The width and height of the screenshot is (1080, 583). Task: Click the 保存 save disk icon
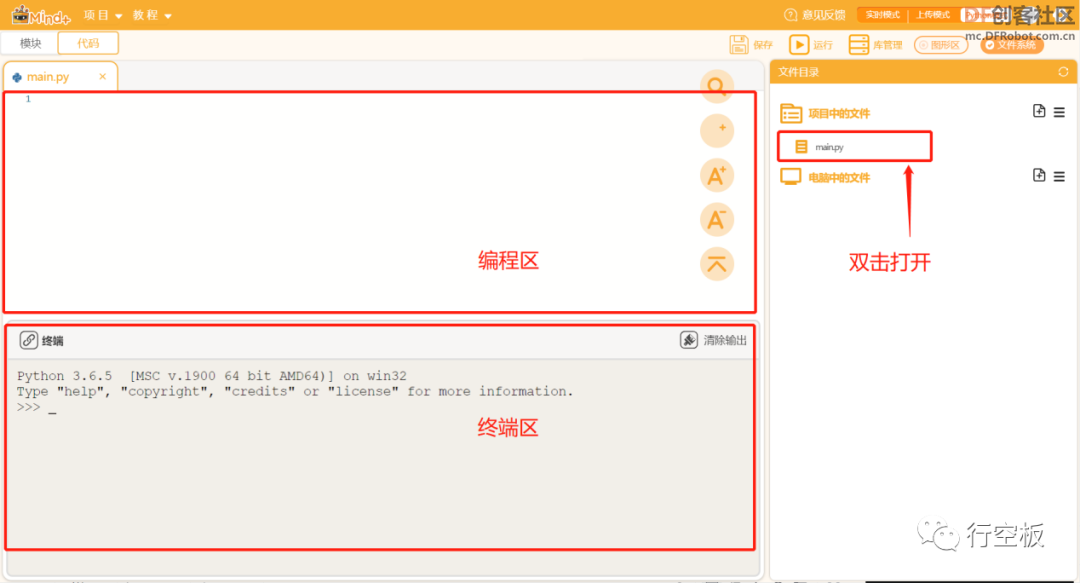pyautogui.click(x=739, y=45)
